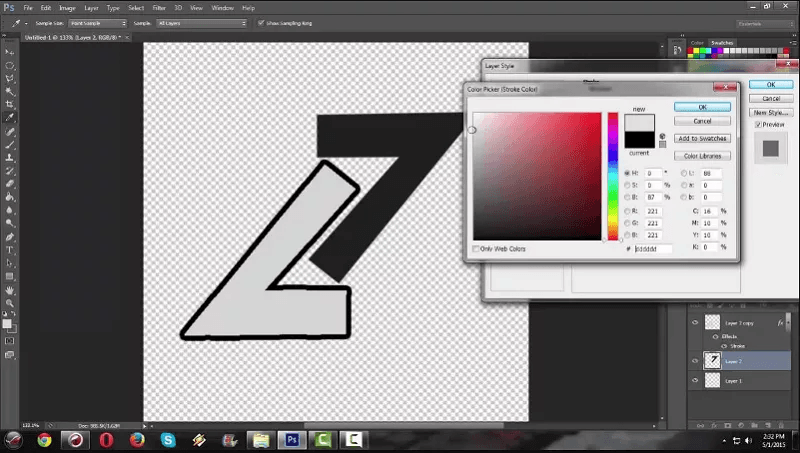Open the Essentials workspace dropdown

[x=765, y=23]
